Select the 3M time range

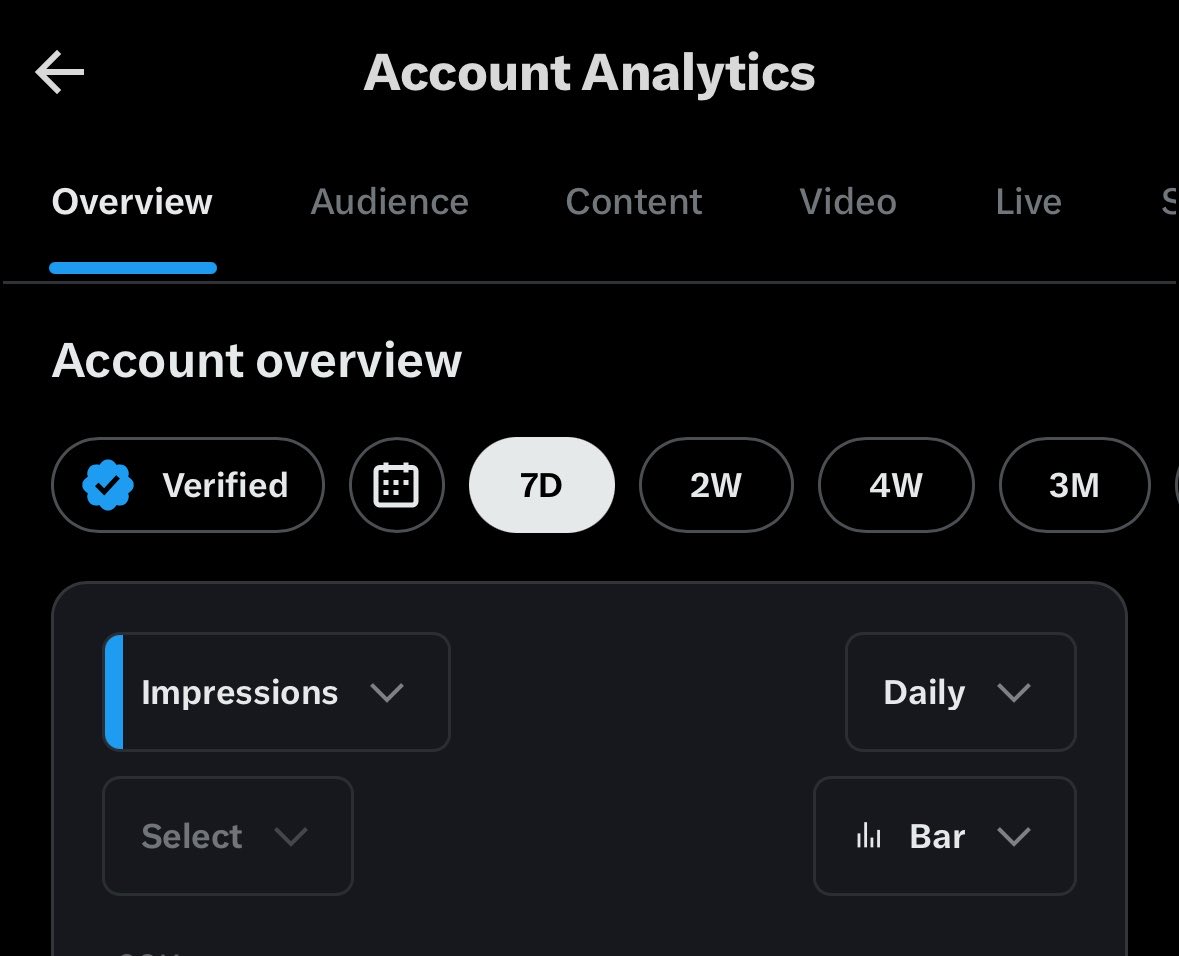click(1074, 485)
